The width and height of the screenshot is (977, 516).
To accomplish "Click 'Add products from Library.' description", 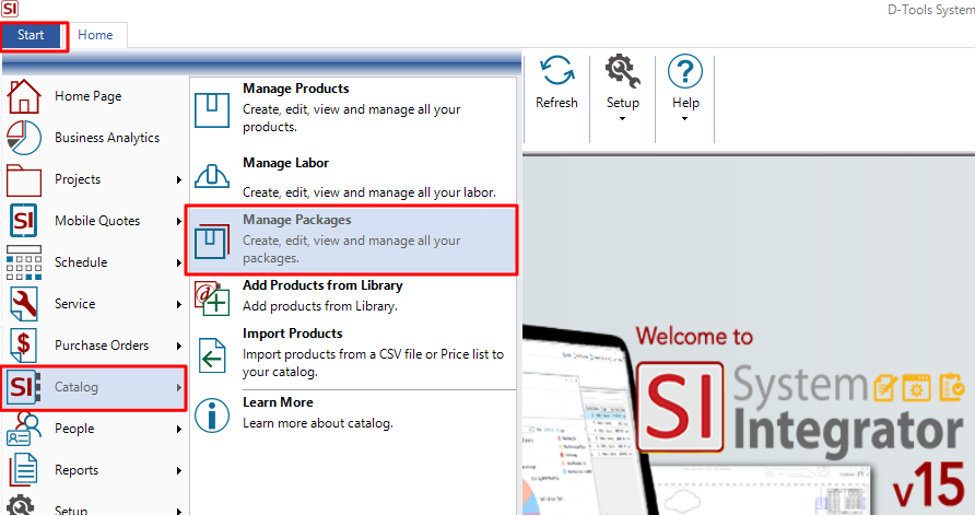I will [x=320, y=306].
